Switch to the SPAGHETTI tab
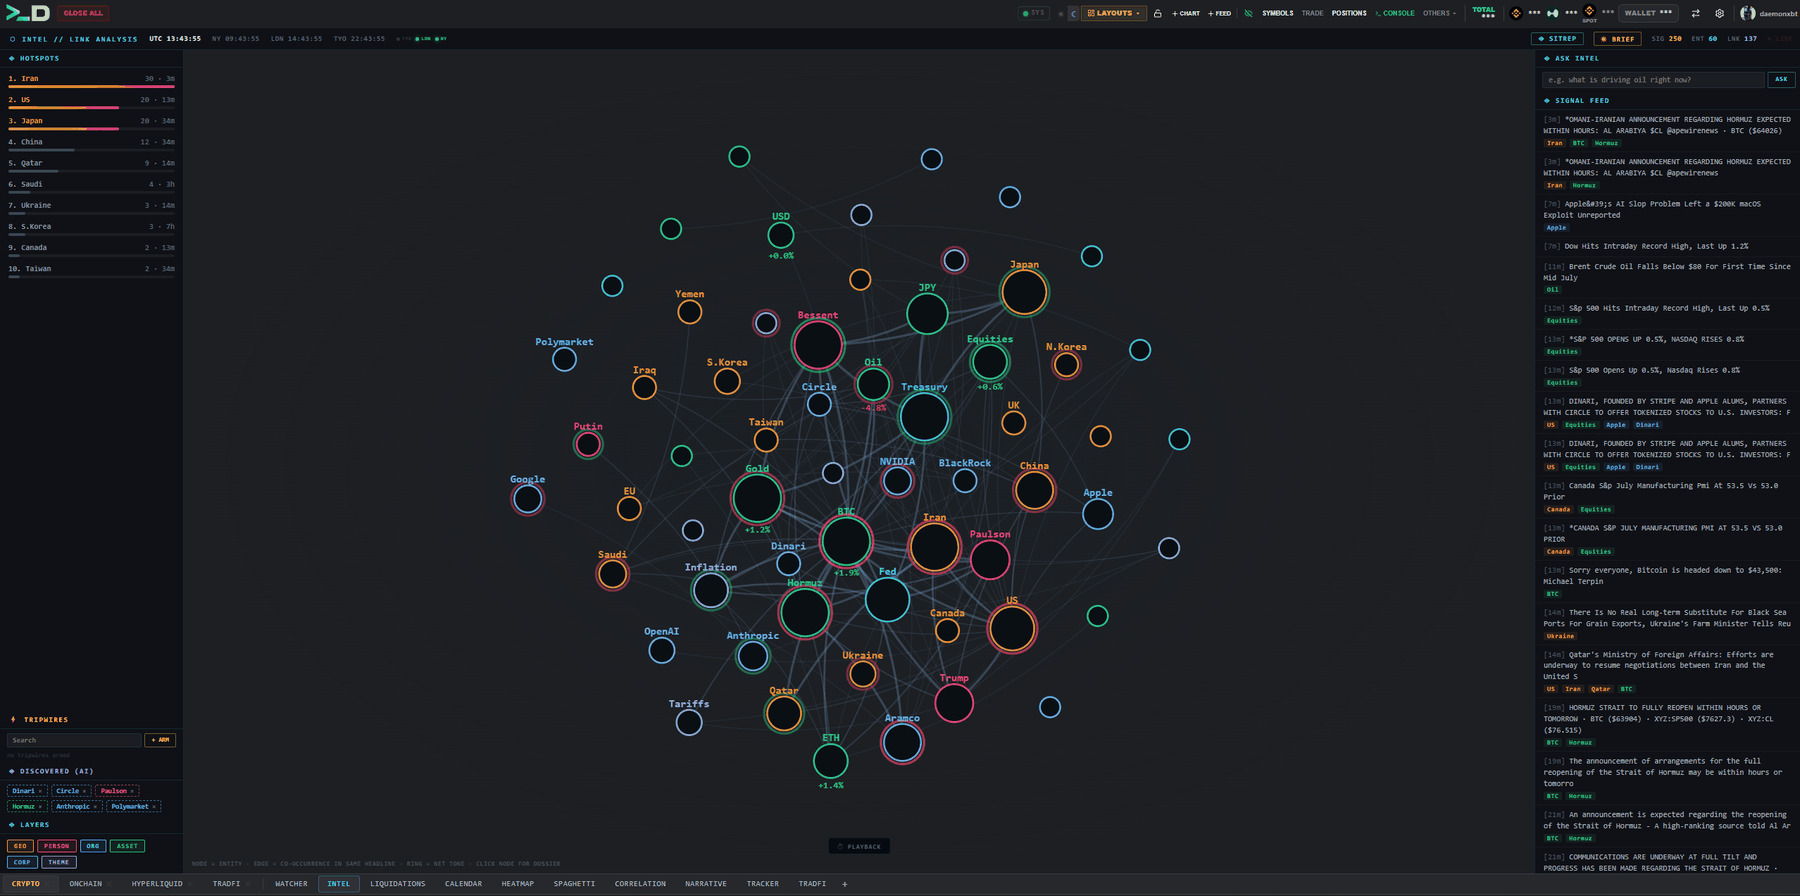The image size is (1800, 896). click(574, 884)
